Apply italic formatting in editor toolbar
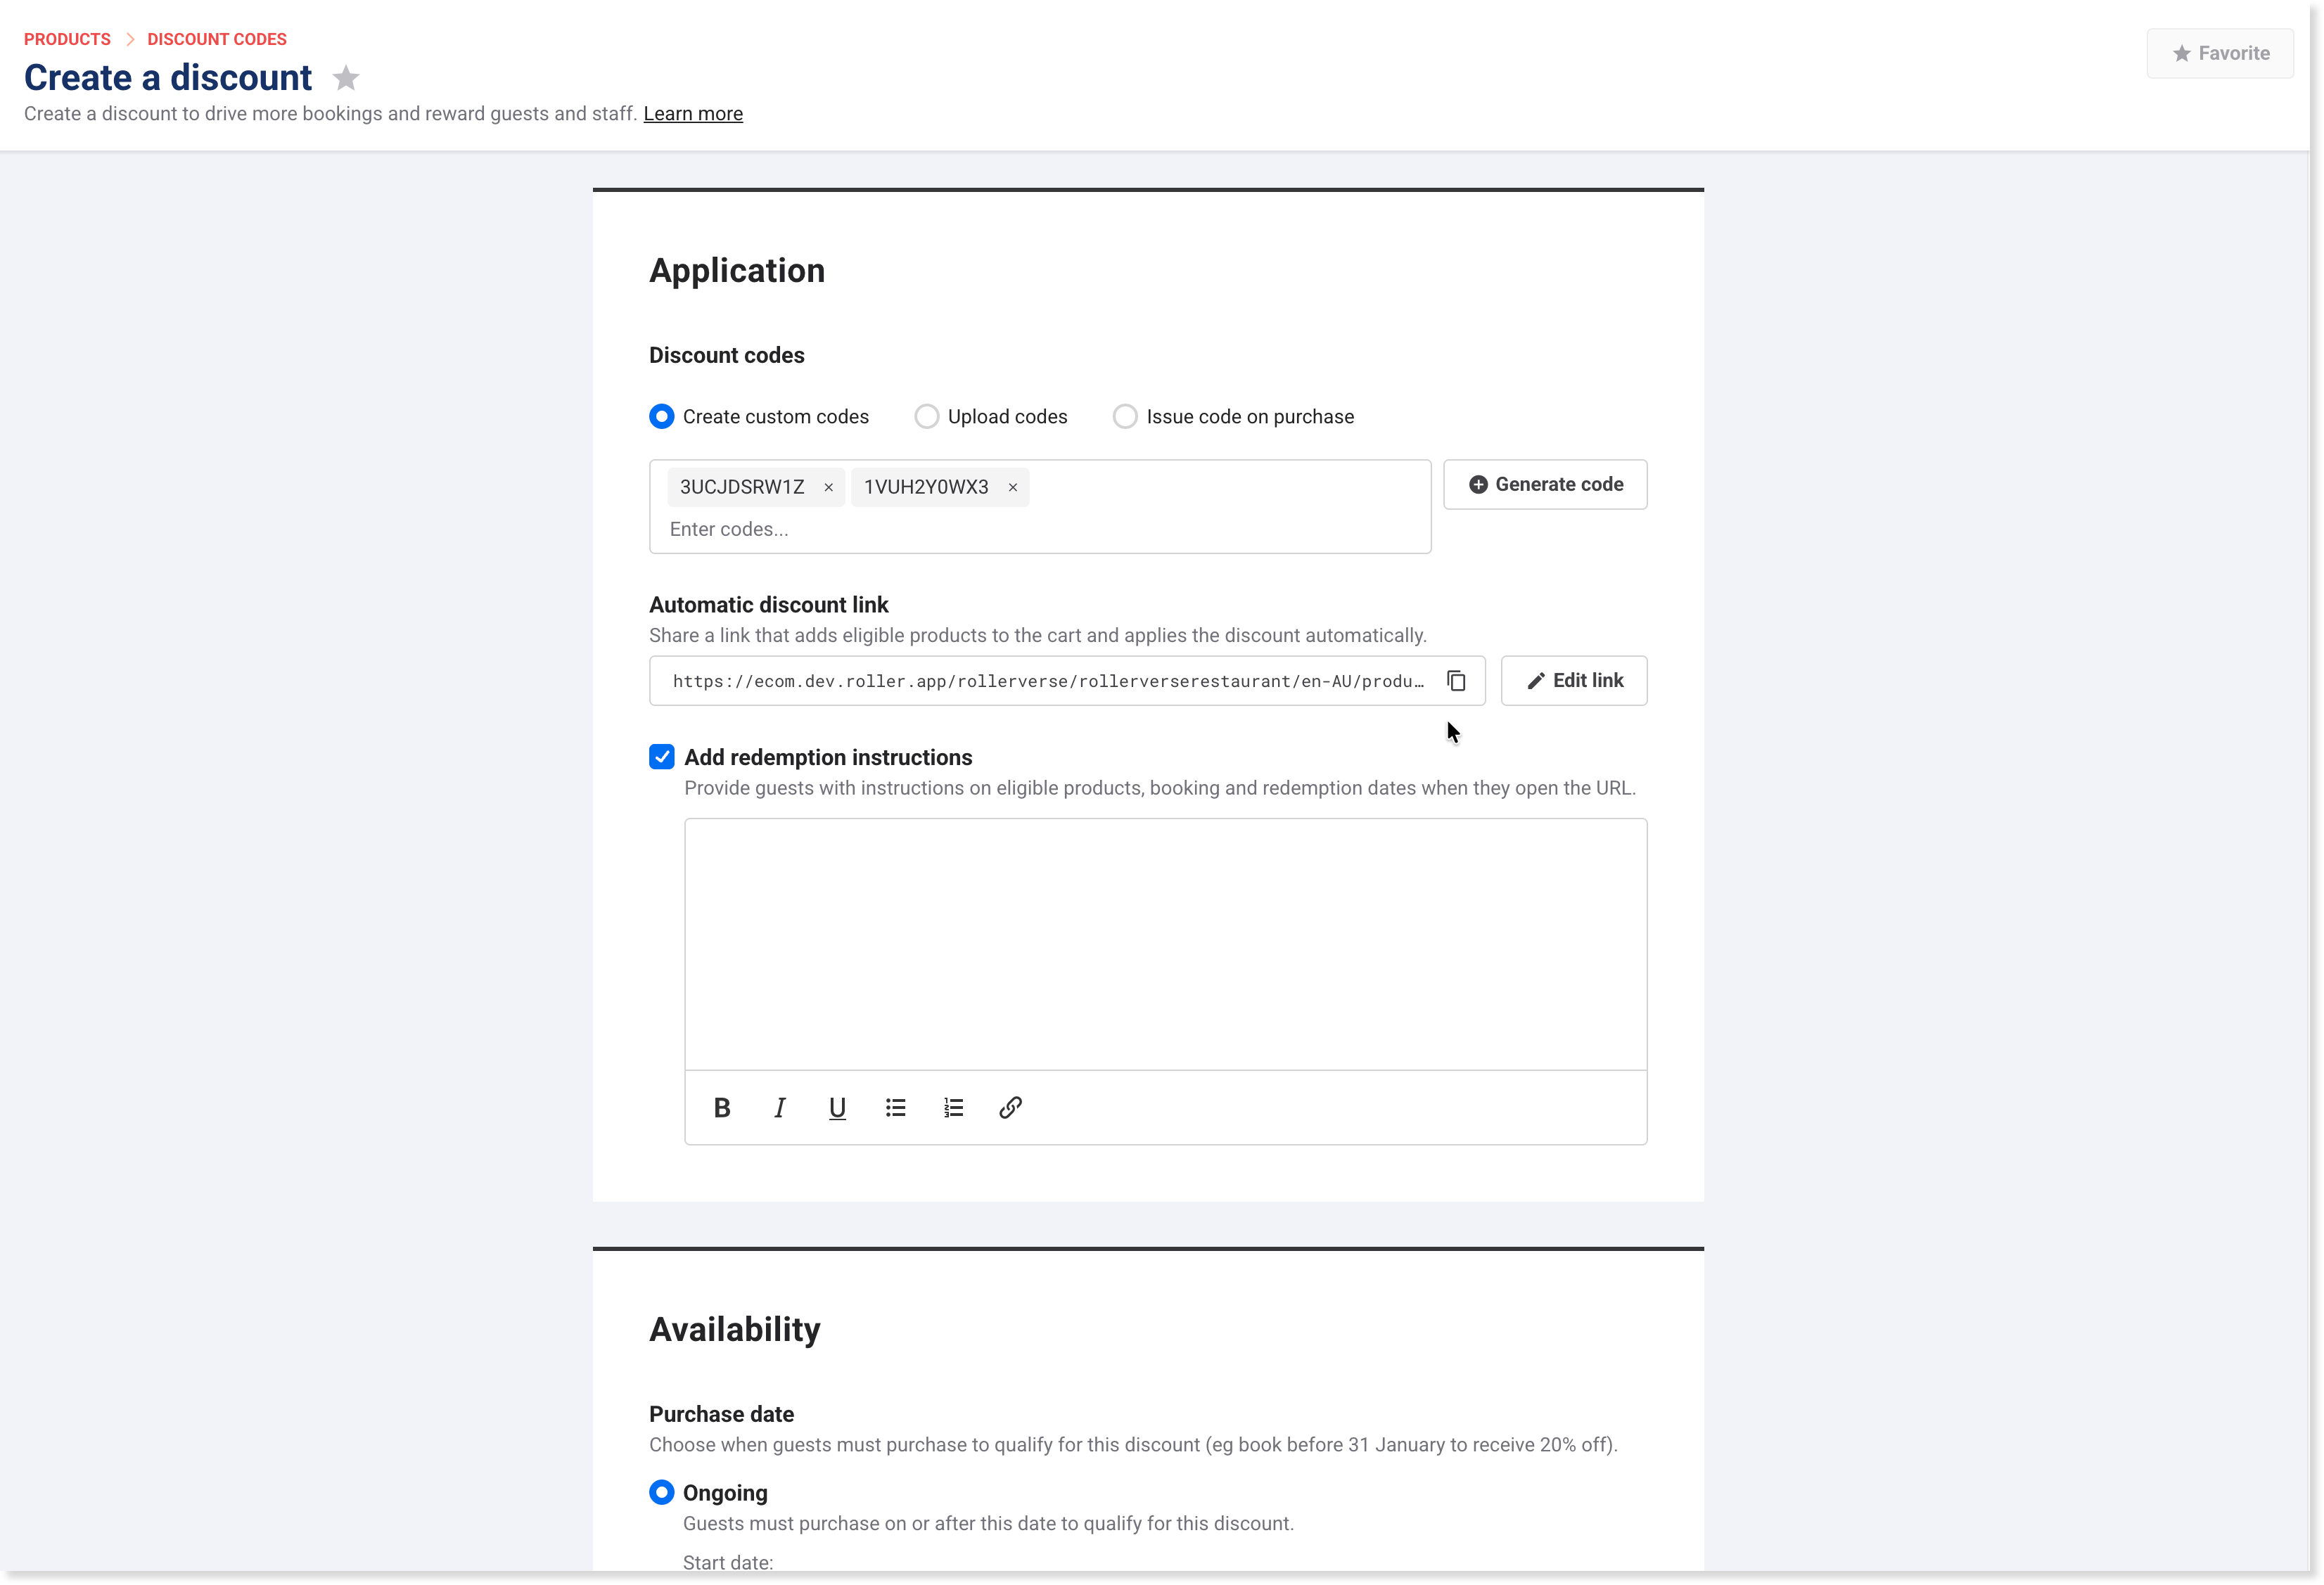Viewport: 2324px width, 1585px height. tap(780, 1107)
